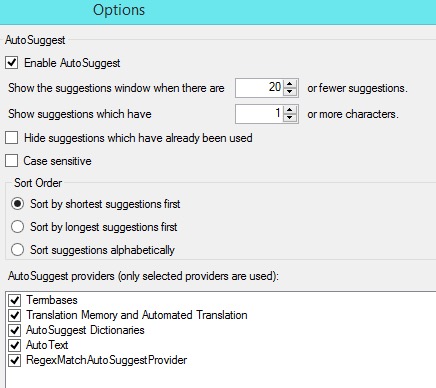Image resolution: width=436 pixels, height=388 pixels.
Task: Uncheck the AutoSuggest Dictionaries provider
Action: pyautogui.click(x=15, y=330)
